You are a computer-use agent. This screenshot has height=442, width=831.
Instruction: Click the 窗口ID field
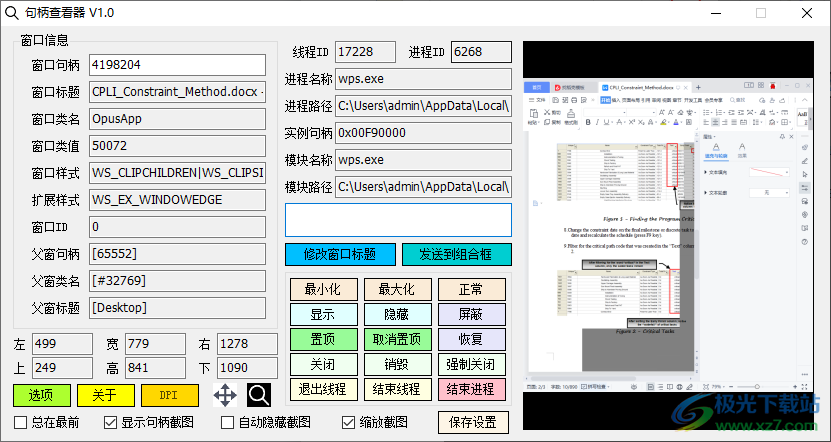(177, 227)
